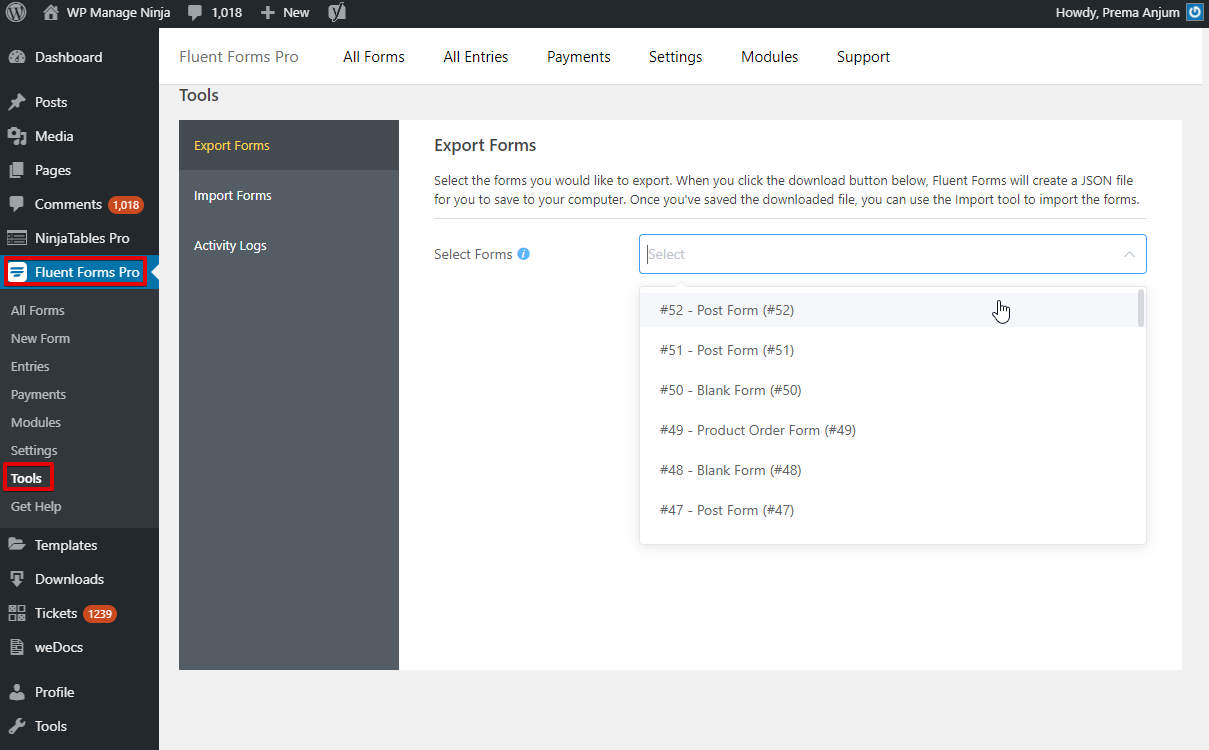This screenshot has width=1209, height=750.
Task: Click the dropdown list scrollbar
Action: (1141, 308)
